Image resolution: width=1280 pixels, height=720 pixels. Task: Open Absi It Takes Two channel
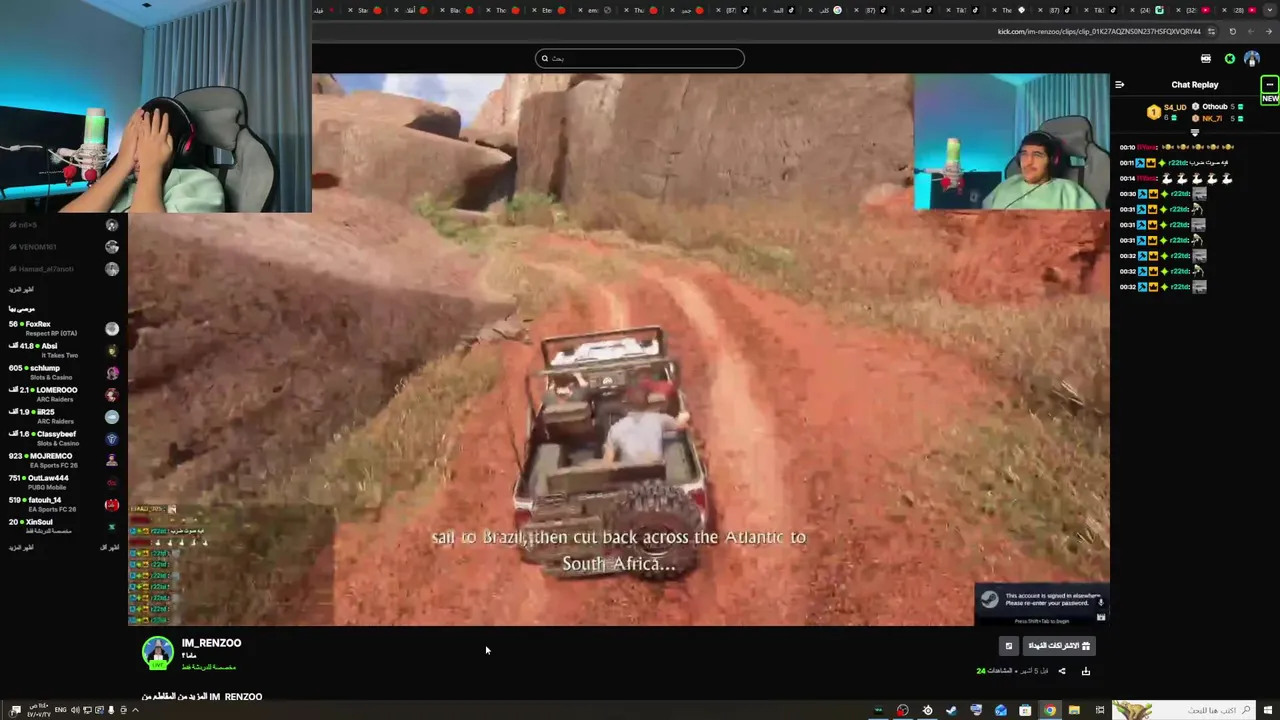pos(62,350)
